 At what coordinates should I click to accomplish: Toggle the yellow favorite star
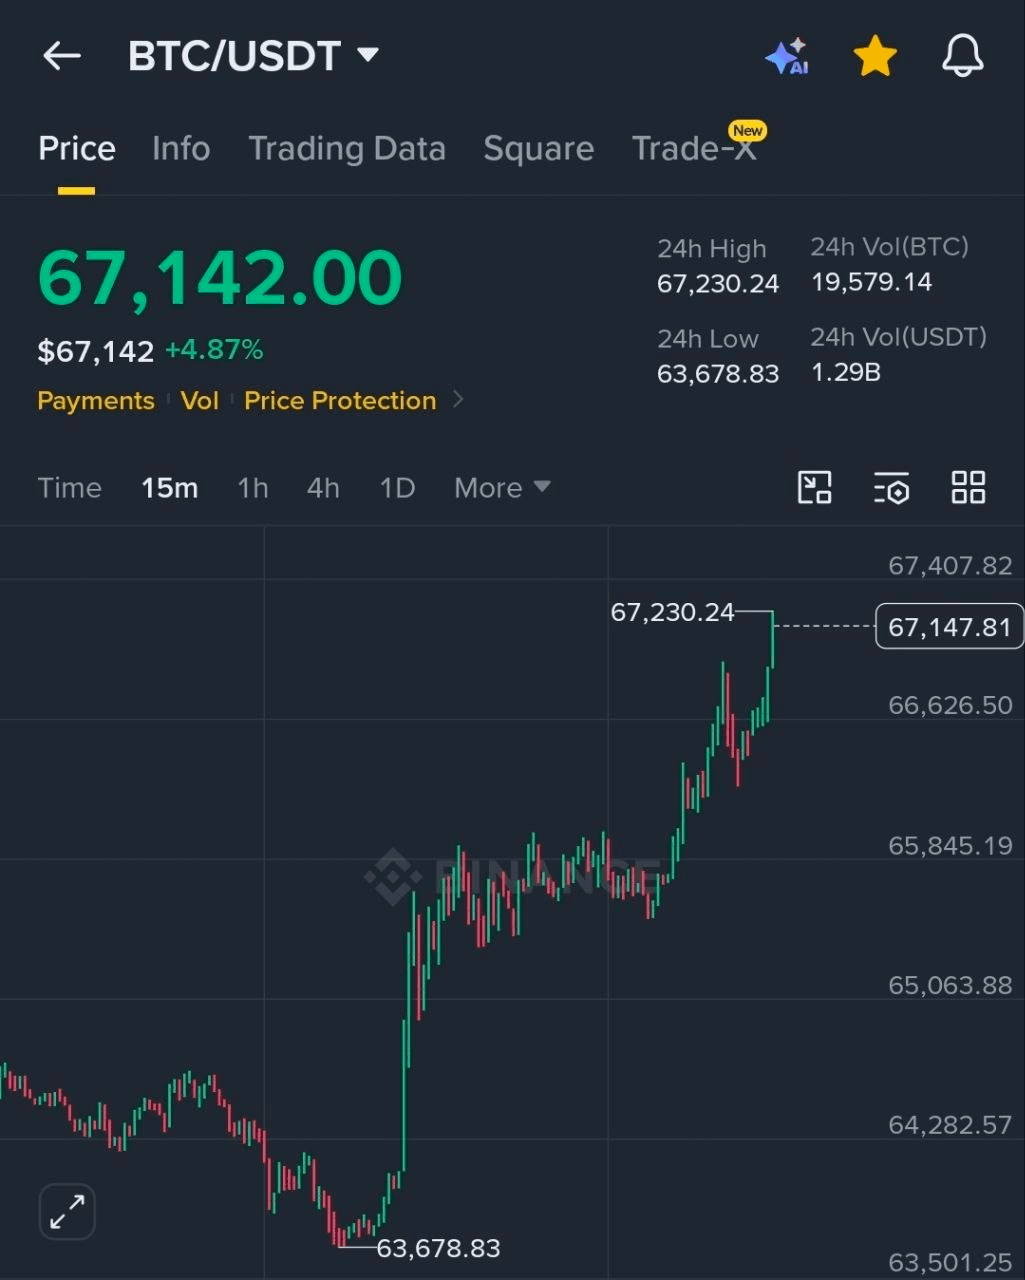pyautogui.click(x=875, y=56)
